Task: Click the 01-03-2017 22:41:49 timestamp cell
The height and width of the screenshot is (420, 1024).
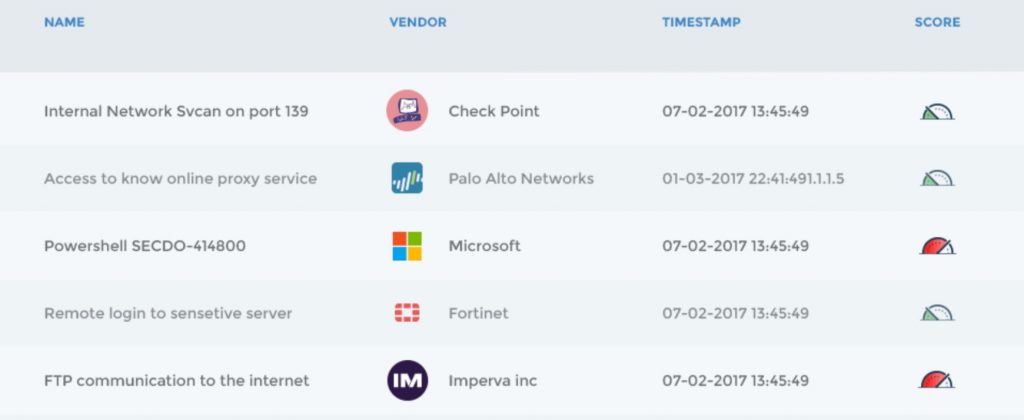Action: [x=753, y=179]
